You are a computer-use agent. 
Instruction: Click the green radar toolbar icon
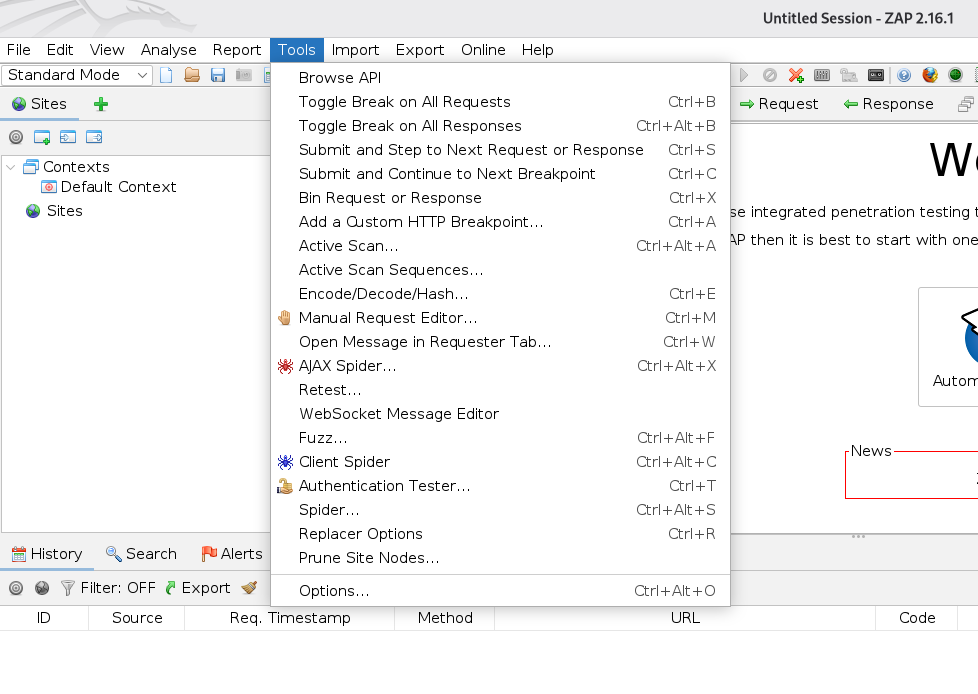(x=955, y=75)
